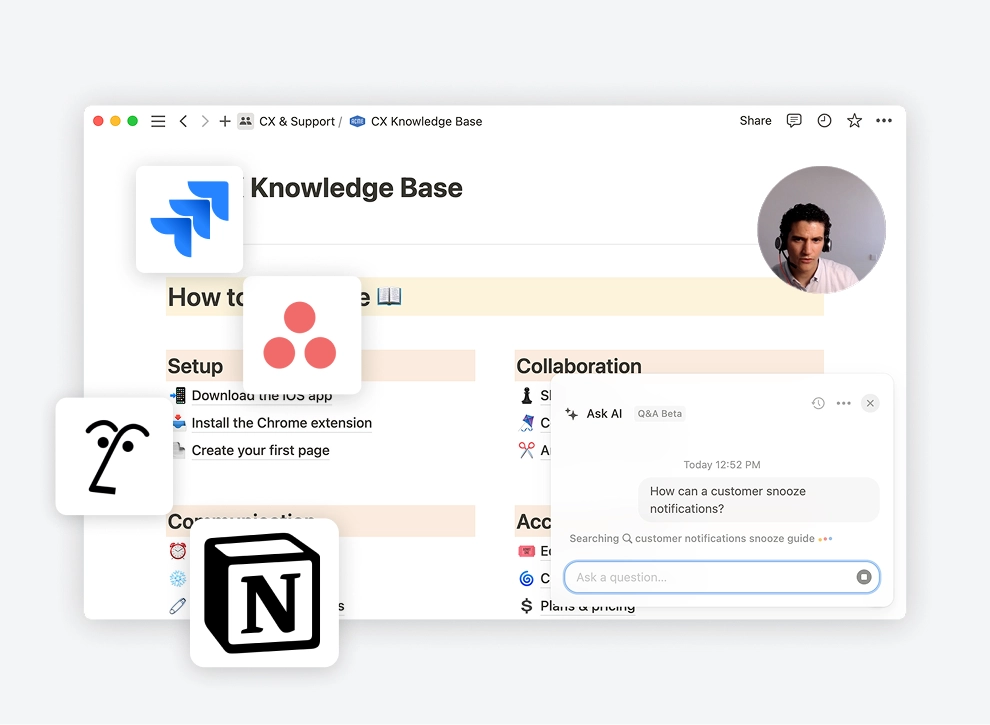
Task: Click the Asana three-dots logo tile
Action: click(302, 335)
